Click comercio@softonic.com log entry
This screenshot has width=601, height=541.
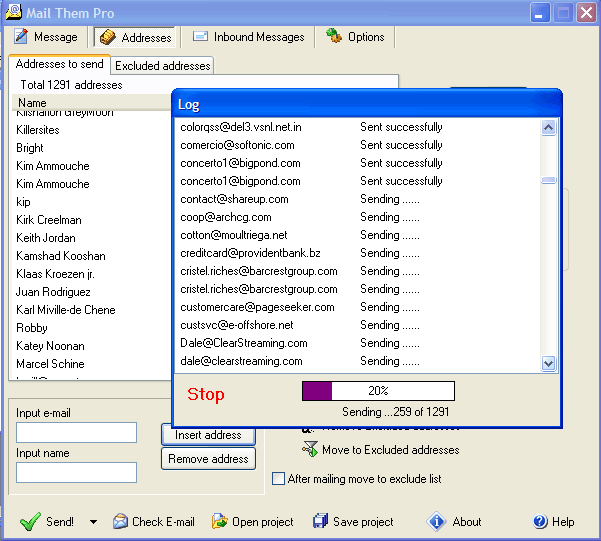(237, 145)
